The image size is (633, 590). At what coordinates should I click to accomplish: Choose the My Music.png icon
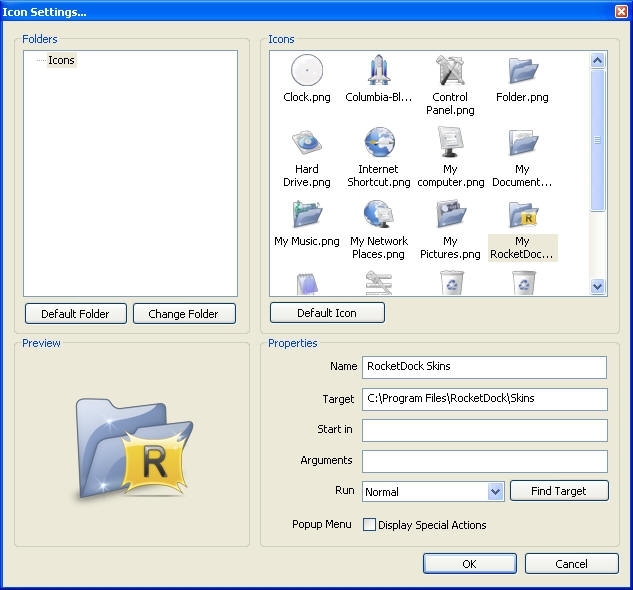click(x=307, y=214)
